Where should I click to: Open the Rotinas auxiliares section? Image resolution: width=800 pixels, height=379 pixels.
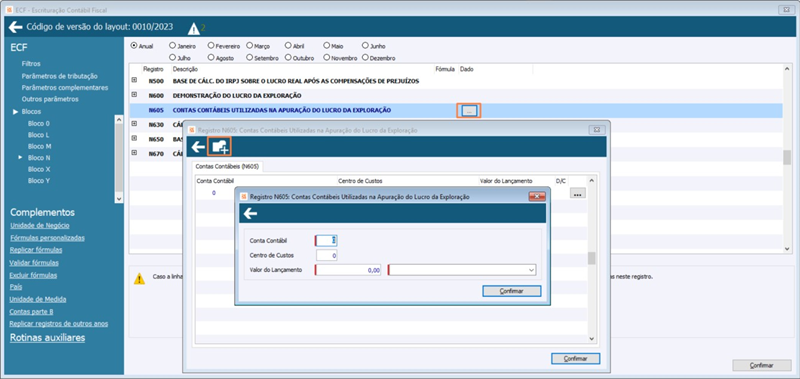coord(47,338)
